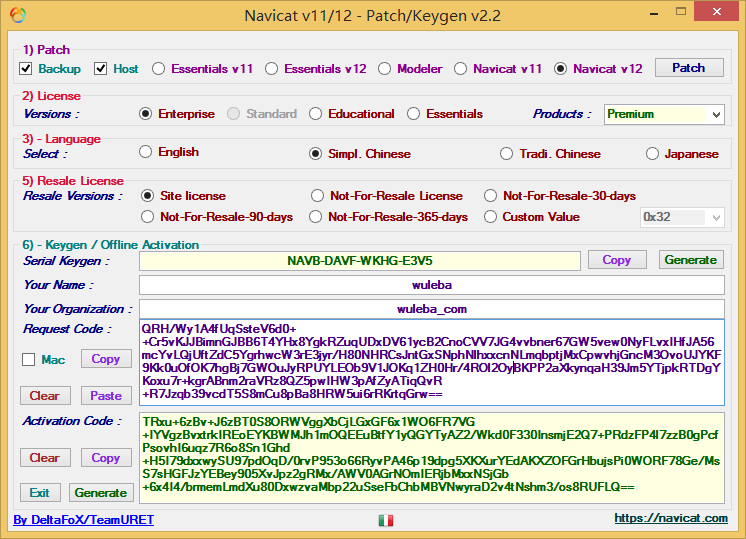Select the Navicat v11 radio button
This screenshot has width=746, height=539.
click(x=461, y=69)
